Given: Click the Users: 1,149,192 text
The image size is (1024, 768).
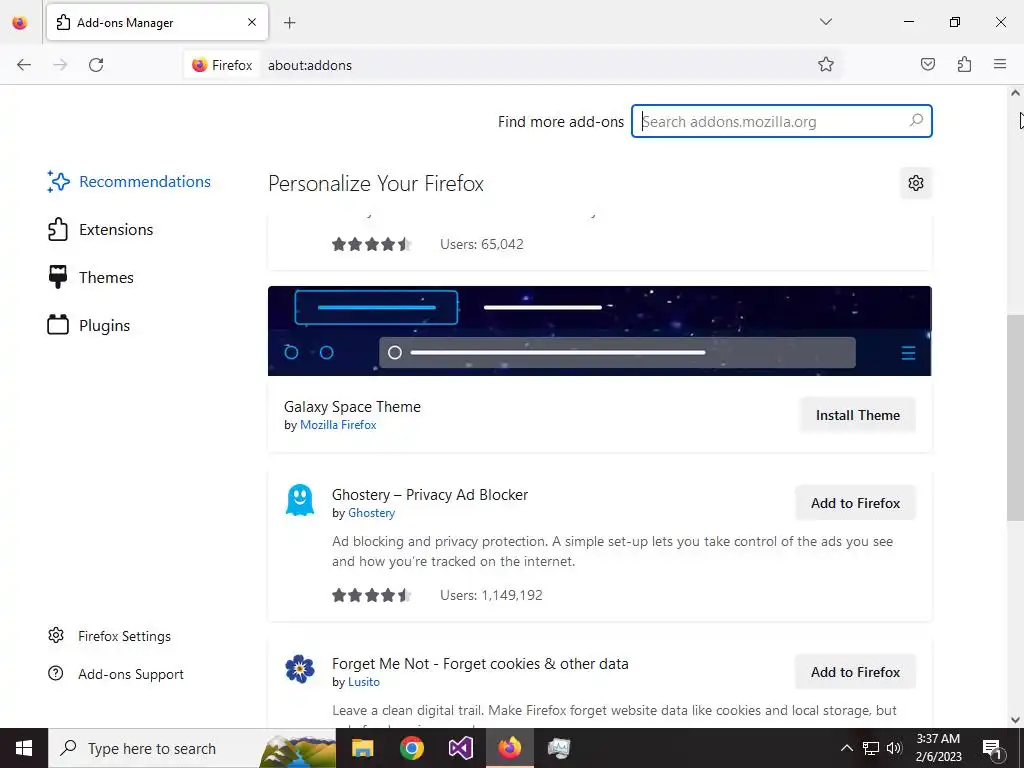Looking at the screenshot, I should tap(491, 595).
